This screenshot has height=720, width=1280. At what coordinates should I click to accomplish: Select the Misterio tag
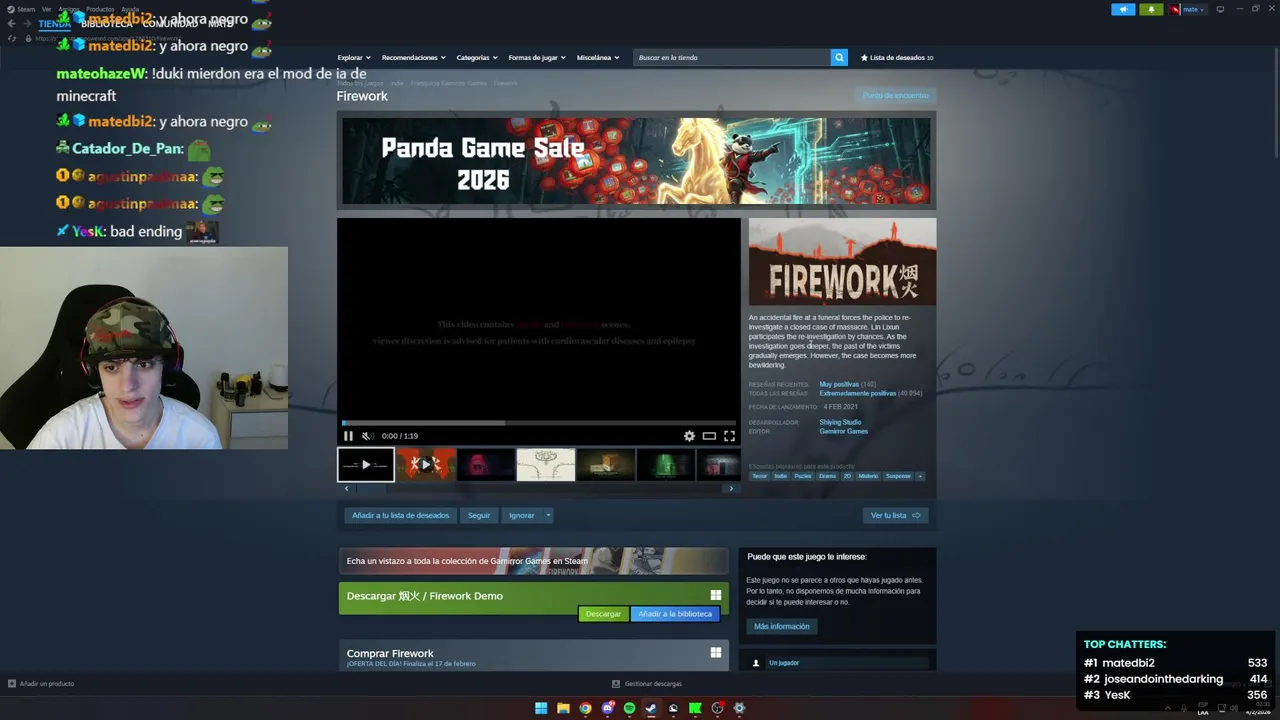click(868, 476)
